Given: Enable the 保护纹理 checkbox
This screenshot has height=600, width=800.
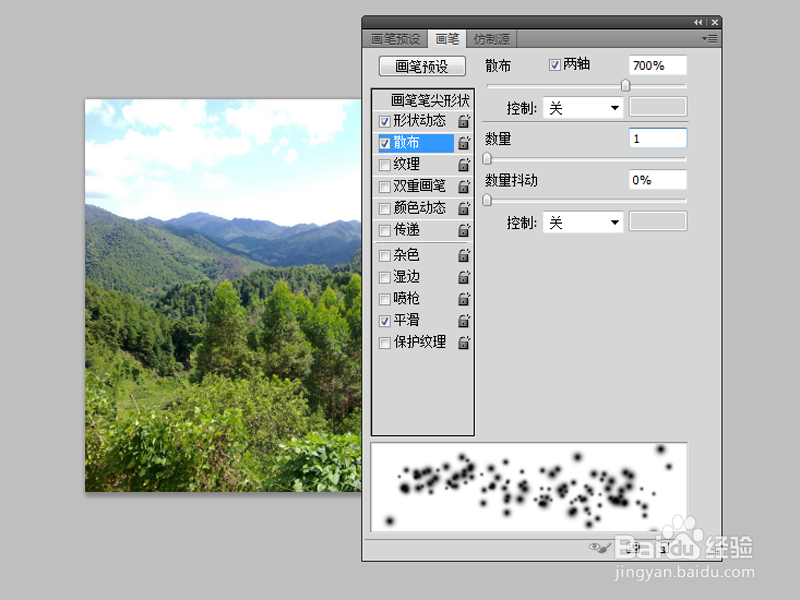Looking at the screenshot, I should (385, 343).
